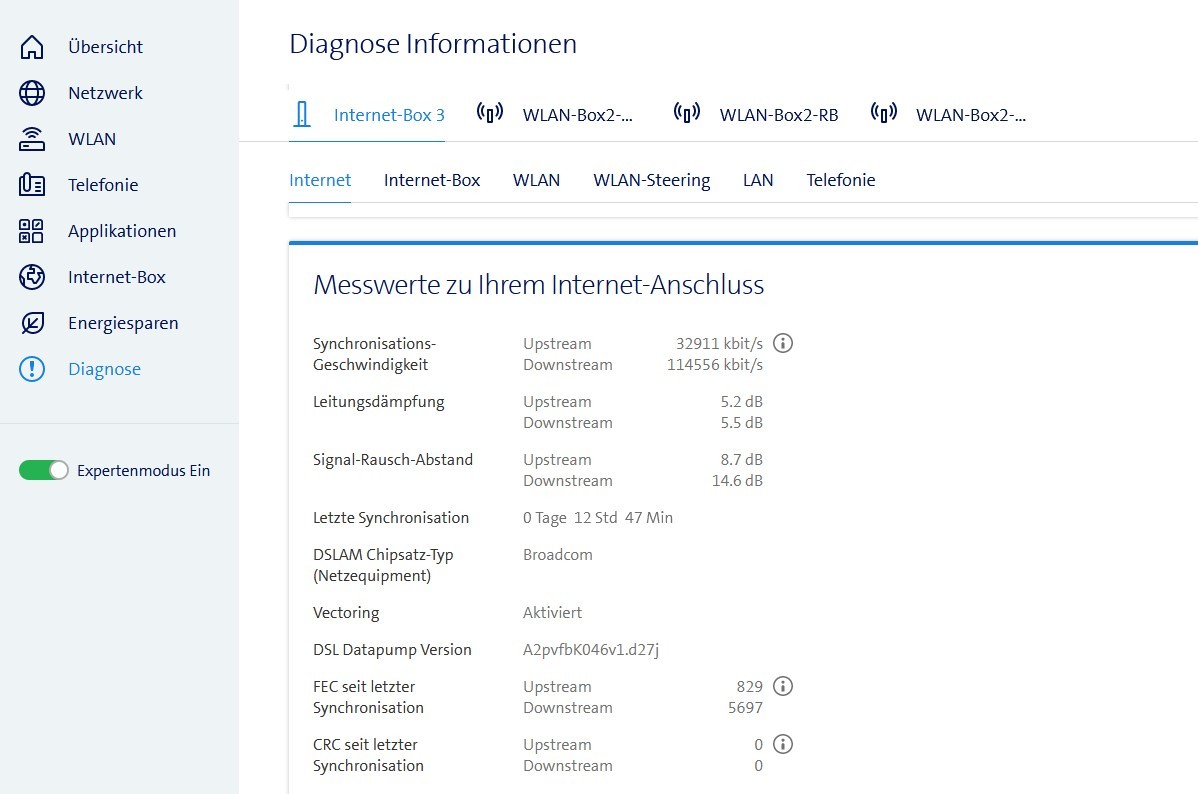Open Diagnose in the sidebar
This screenshot has width=1198, height=794.
(104, 369)
